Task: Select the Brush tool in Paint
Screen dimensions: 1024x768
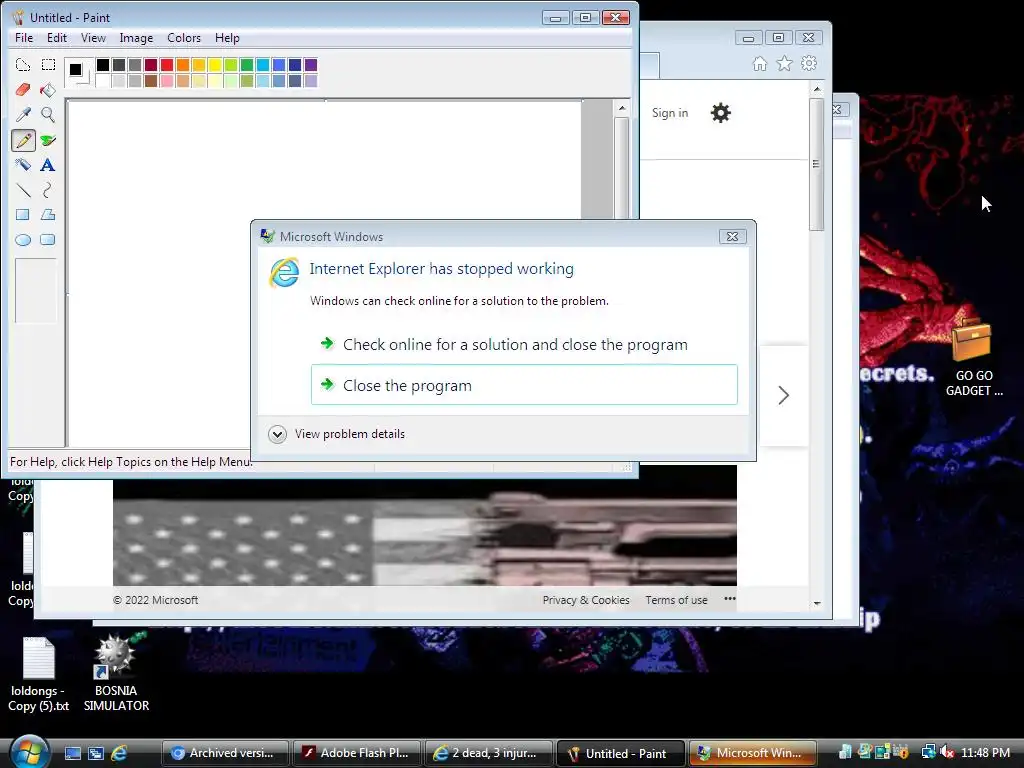Action: 48,140
